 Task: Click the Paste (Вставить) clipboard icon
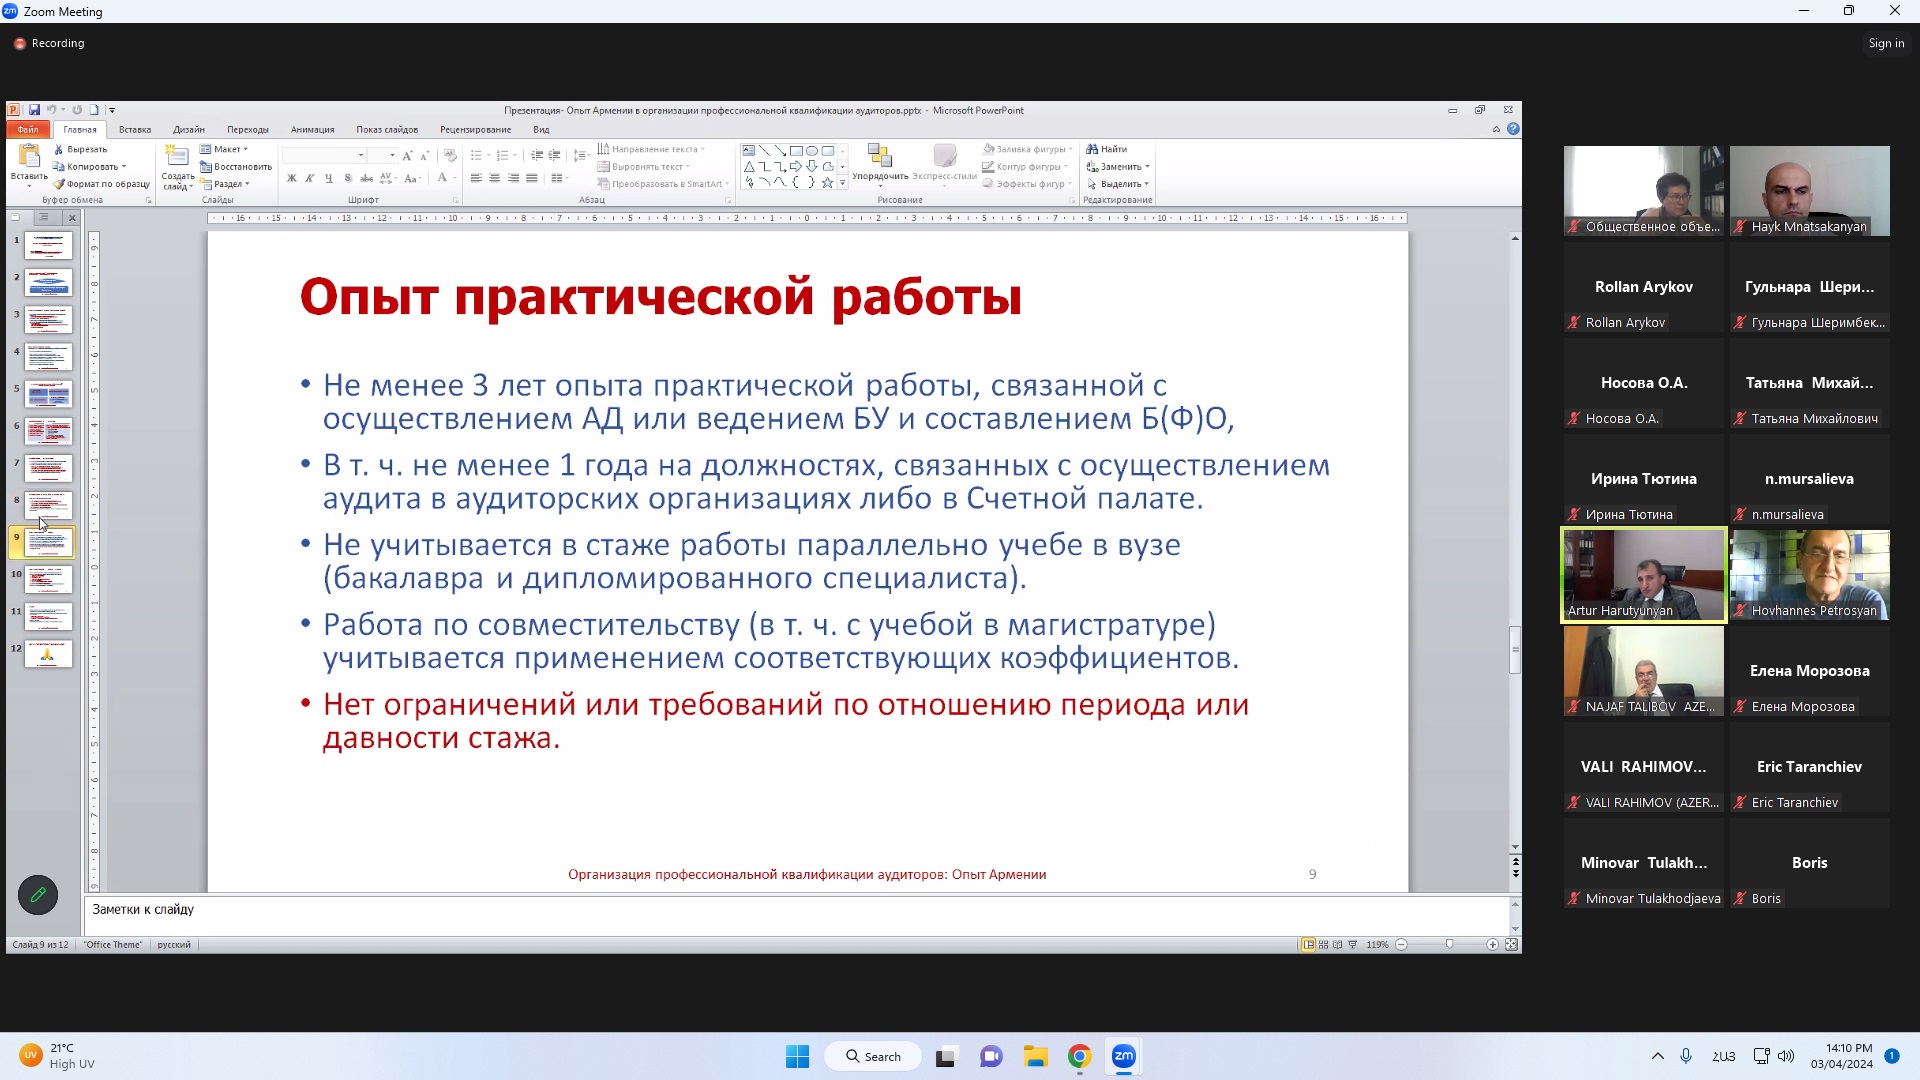point(29,157)
